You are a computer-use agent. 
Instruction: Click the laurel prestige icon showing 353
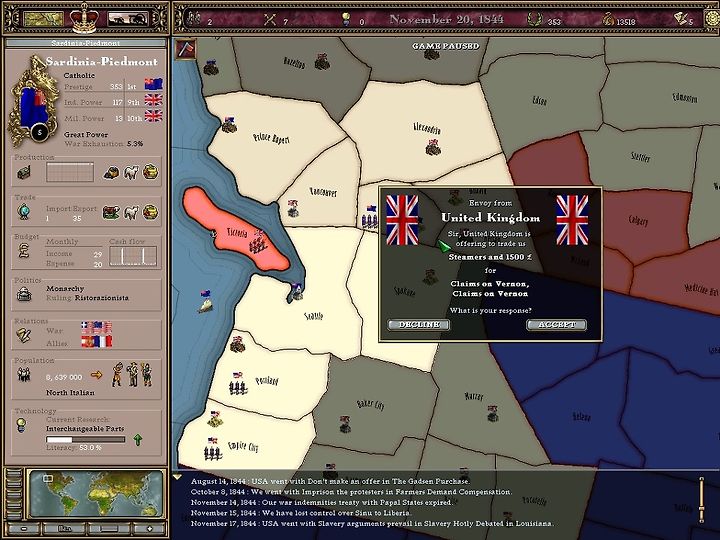tap(534, 19)
